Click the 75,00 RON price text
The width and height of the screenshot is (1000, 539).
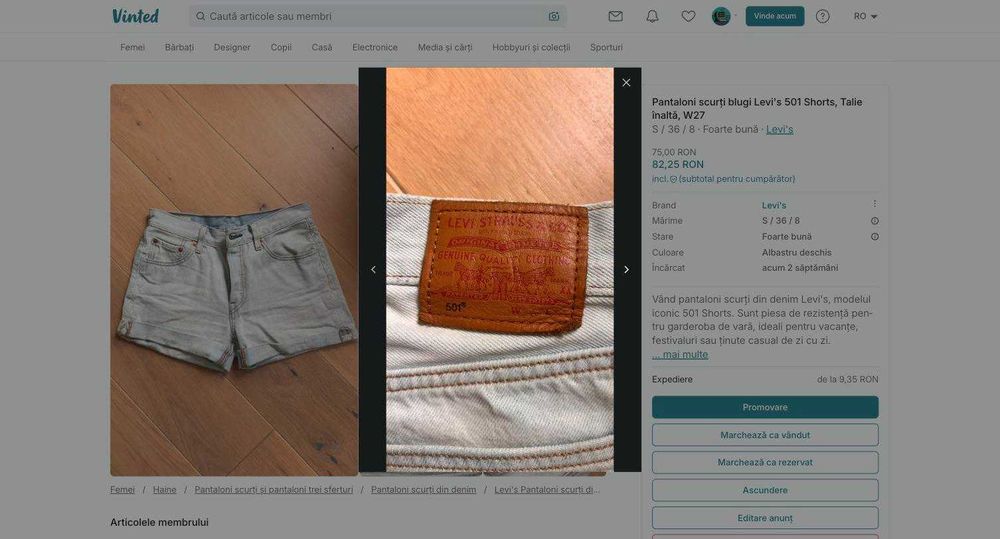tap(673, 152)
